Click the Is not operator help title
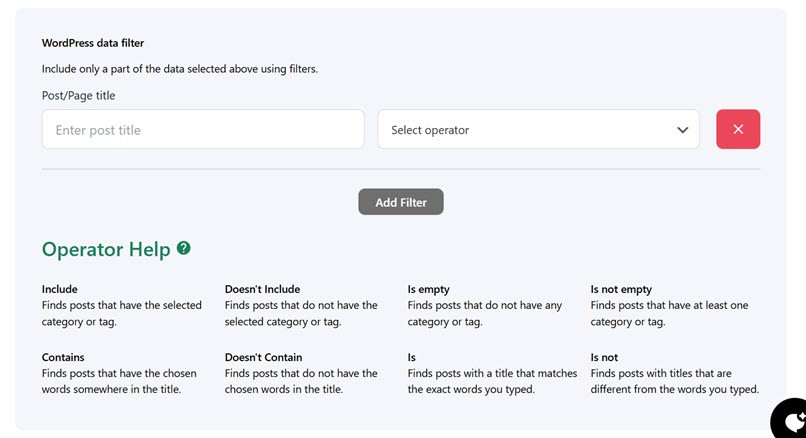 (604, 357)
